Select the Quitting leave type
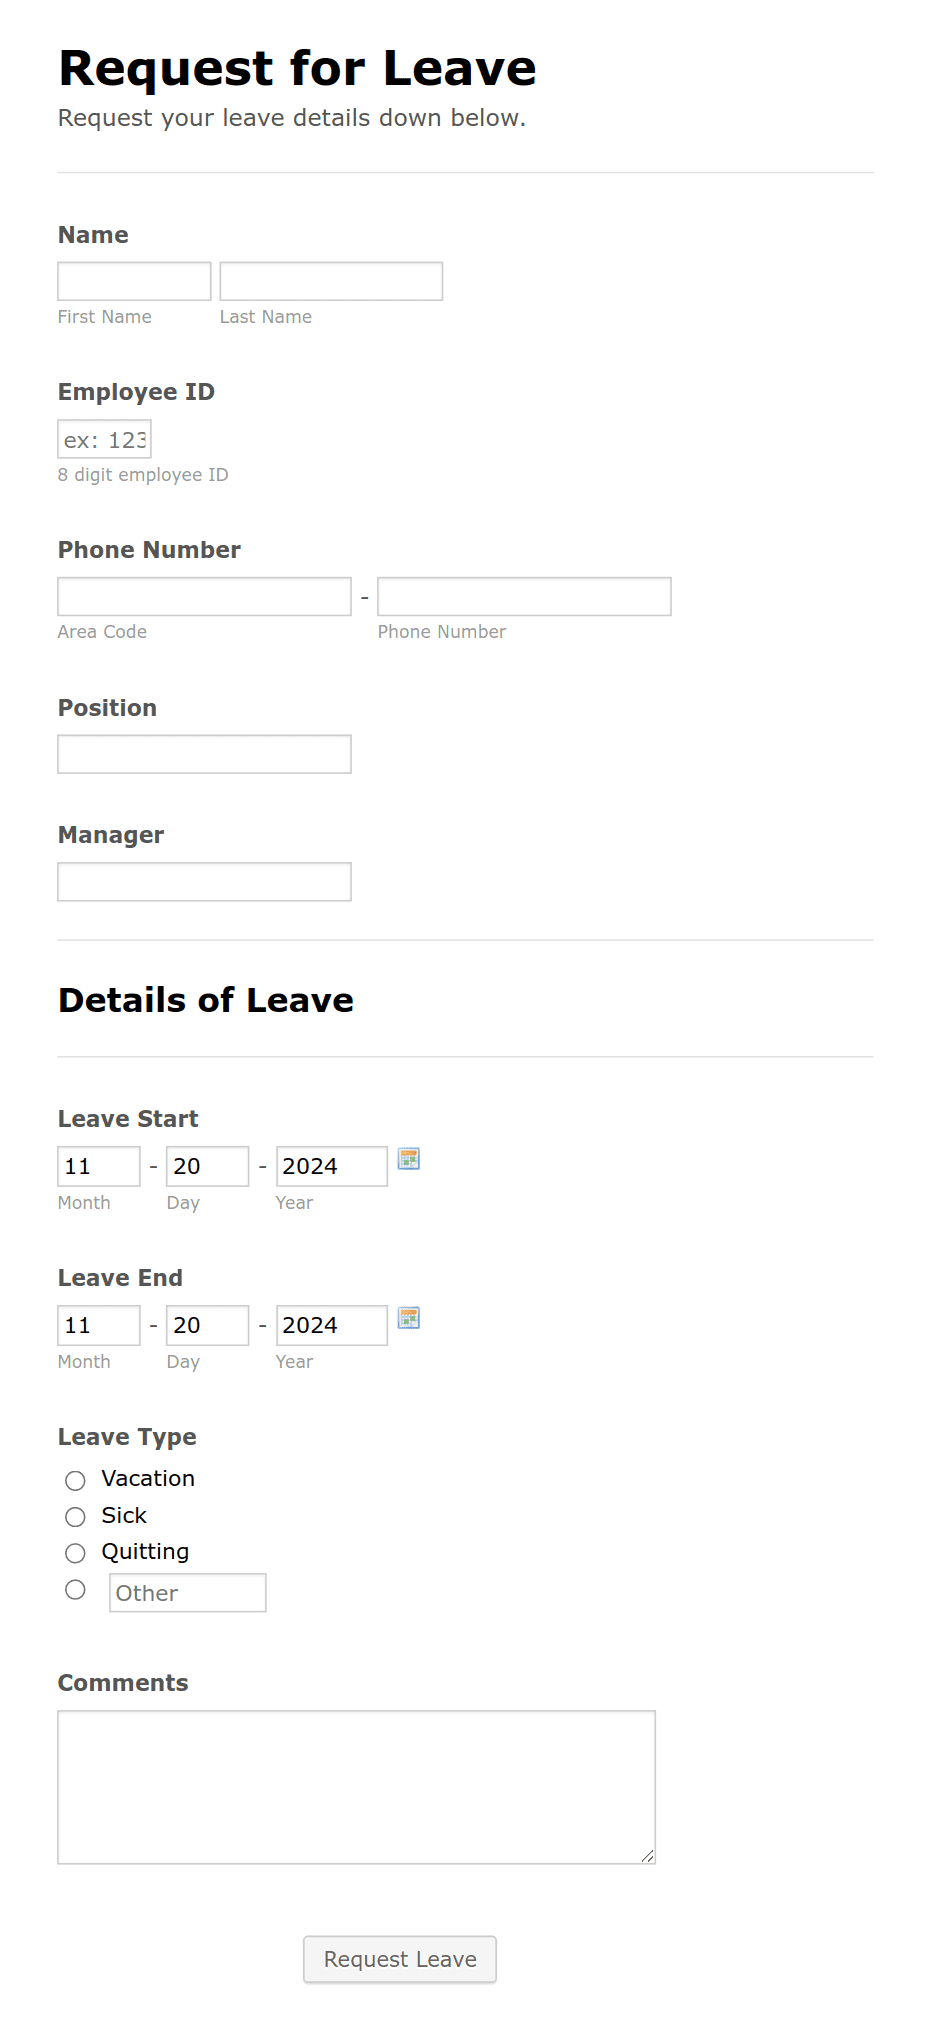The image size is (930, 2021). click(75, 1553)
